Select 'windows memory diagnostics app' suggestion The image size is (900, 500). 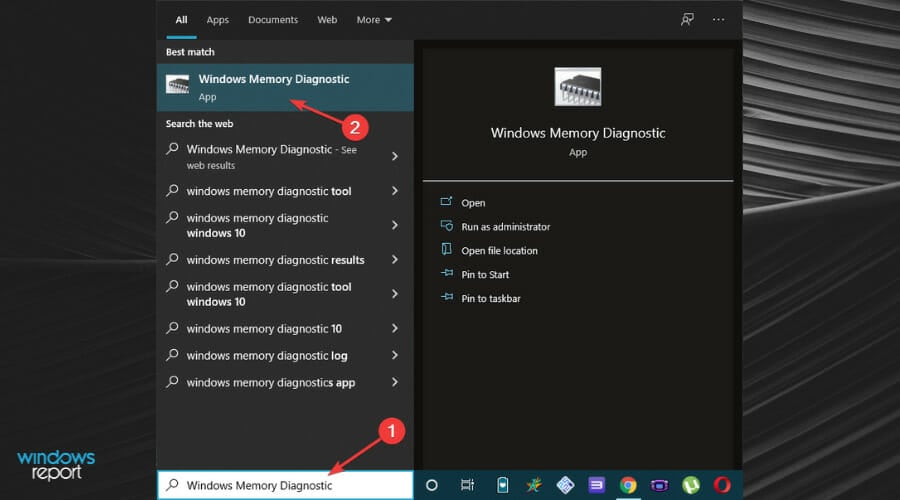tap(285, 382)
